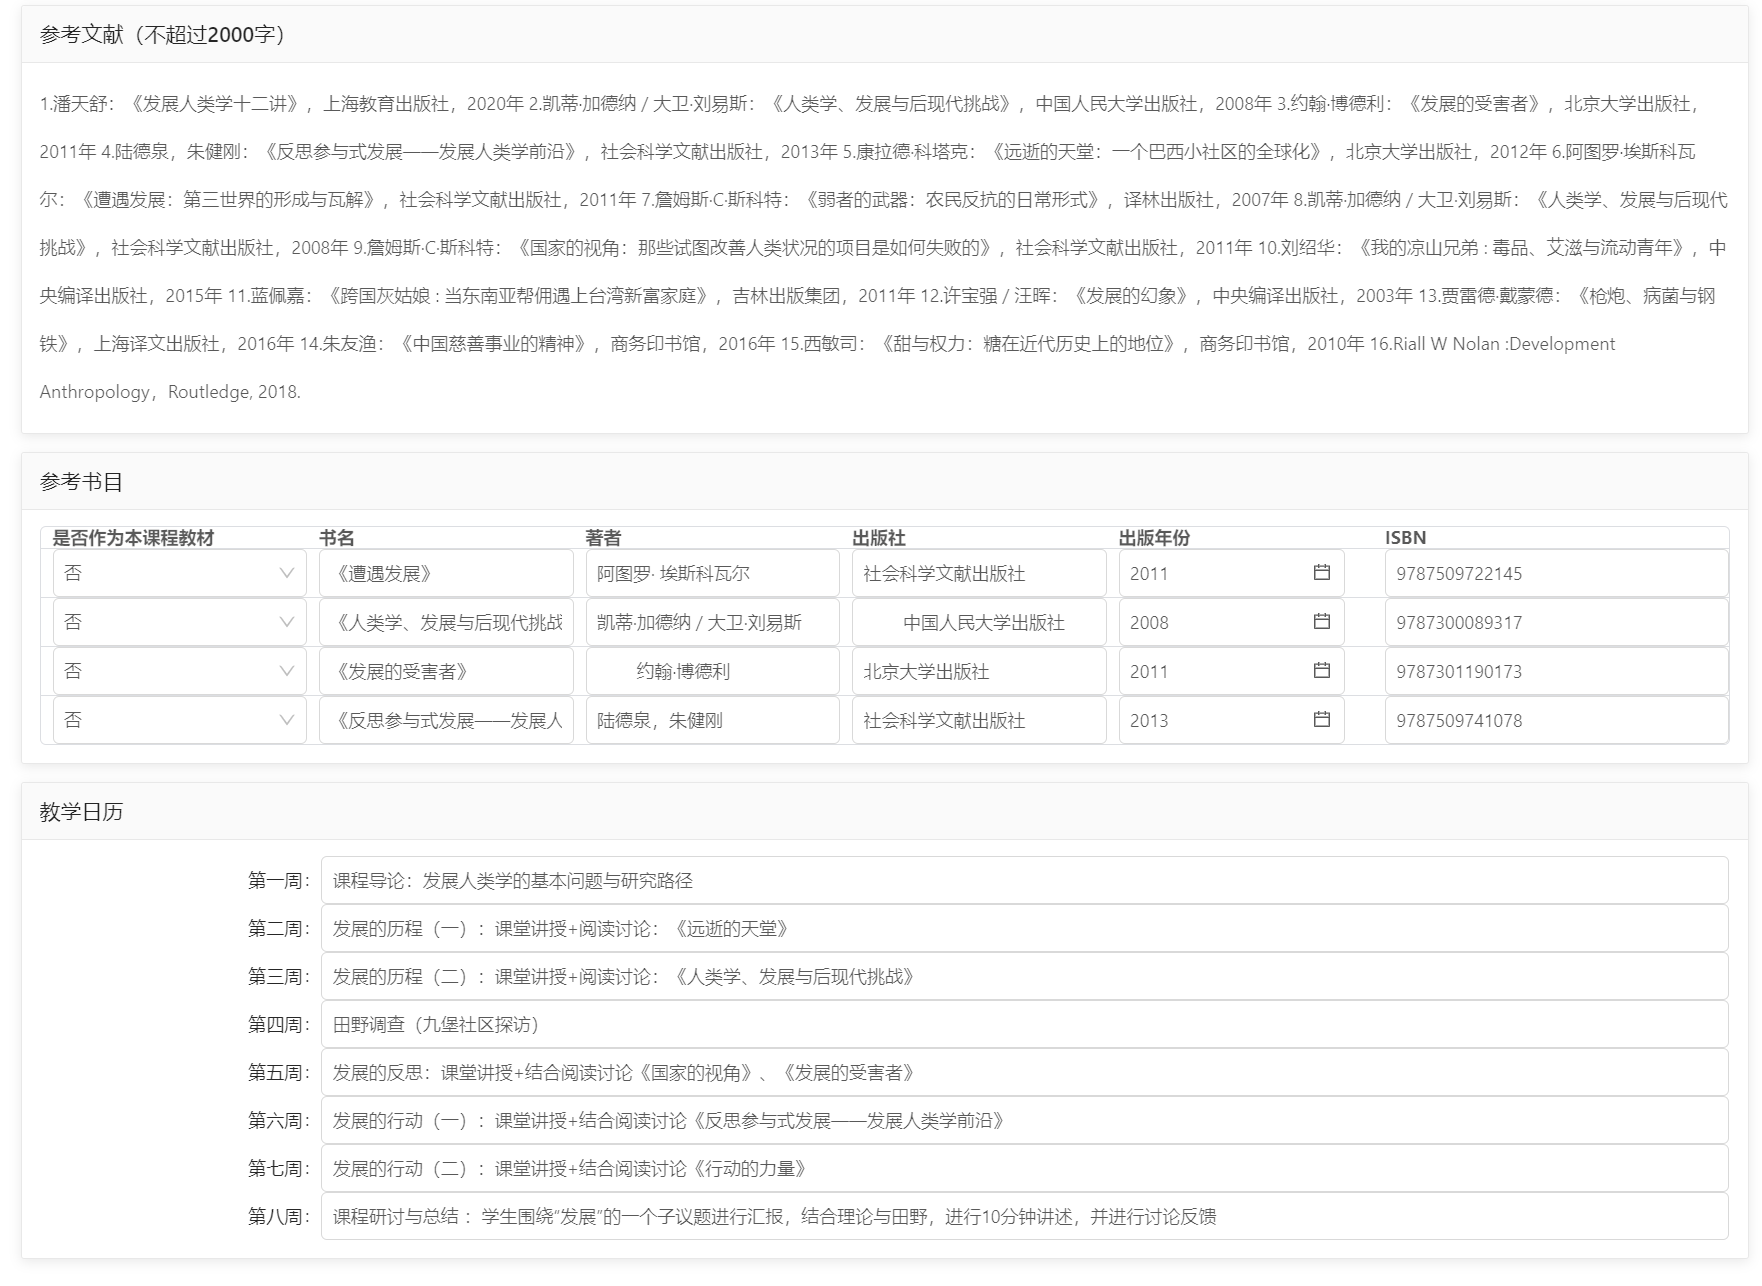
Task: Focus ISBN field 9787509741078
Action: 1556,720
